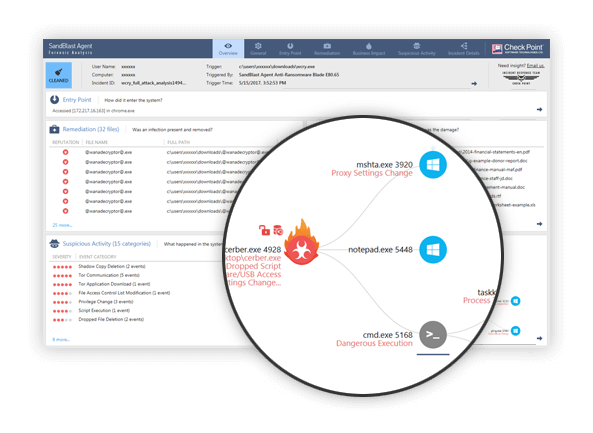The image size is (593, 433).
Task: Select the Business Impact tab
Action: 369,49
